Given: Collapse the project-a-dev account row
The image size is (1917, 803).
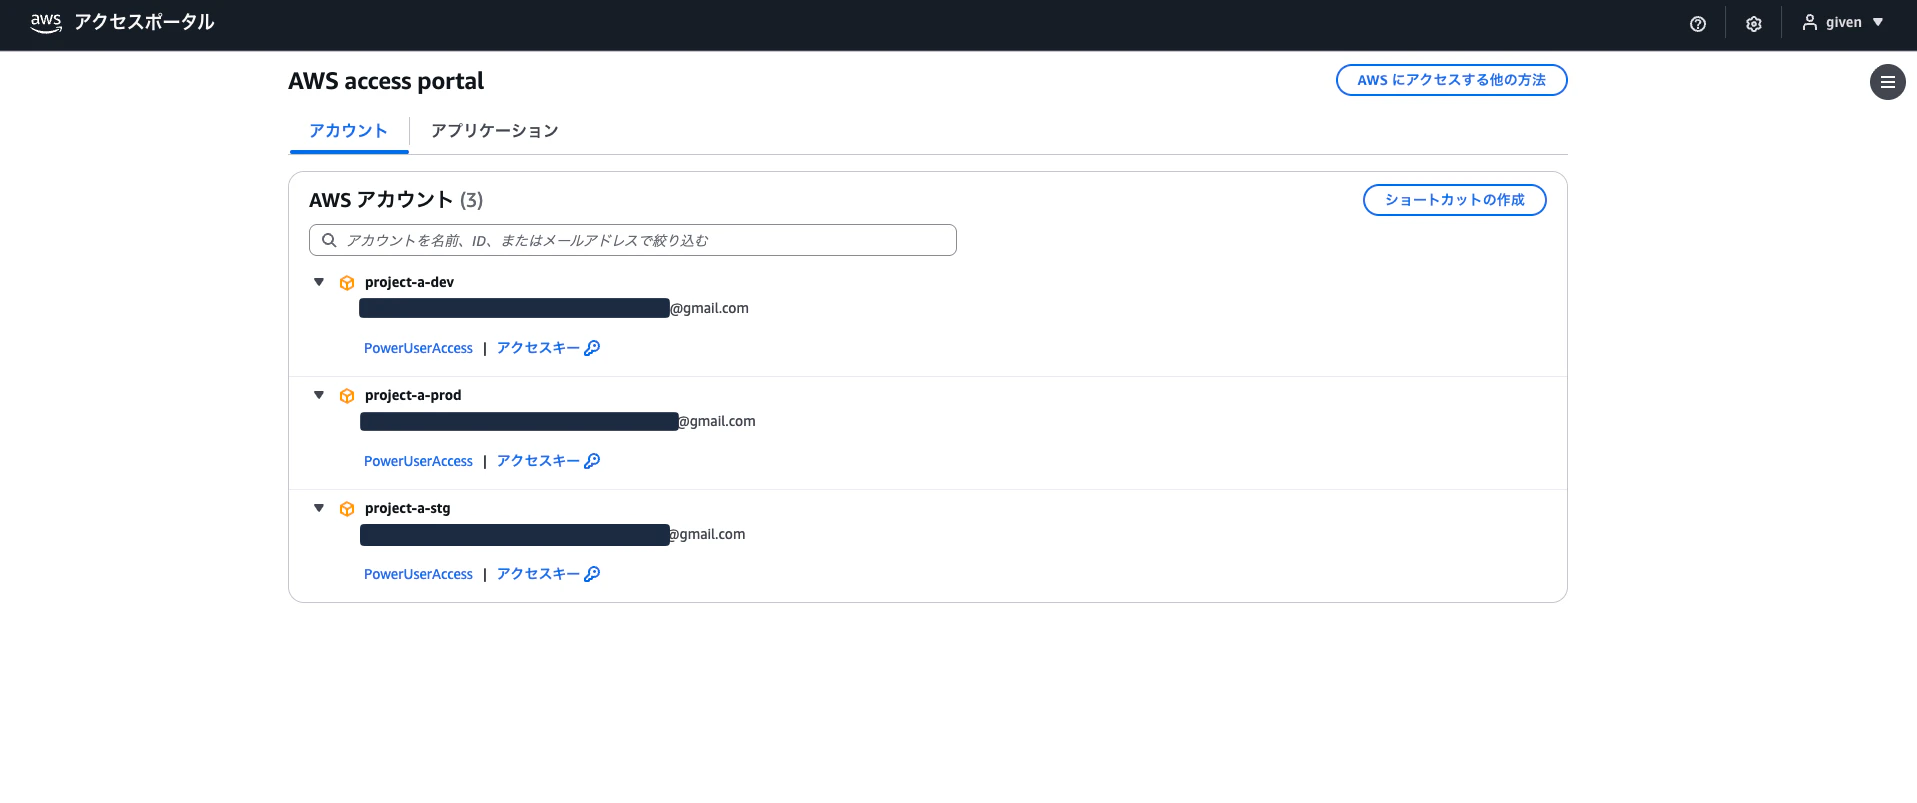Looking at the screenshot, I should [319, 282].
